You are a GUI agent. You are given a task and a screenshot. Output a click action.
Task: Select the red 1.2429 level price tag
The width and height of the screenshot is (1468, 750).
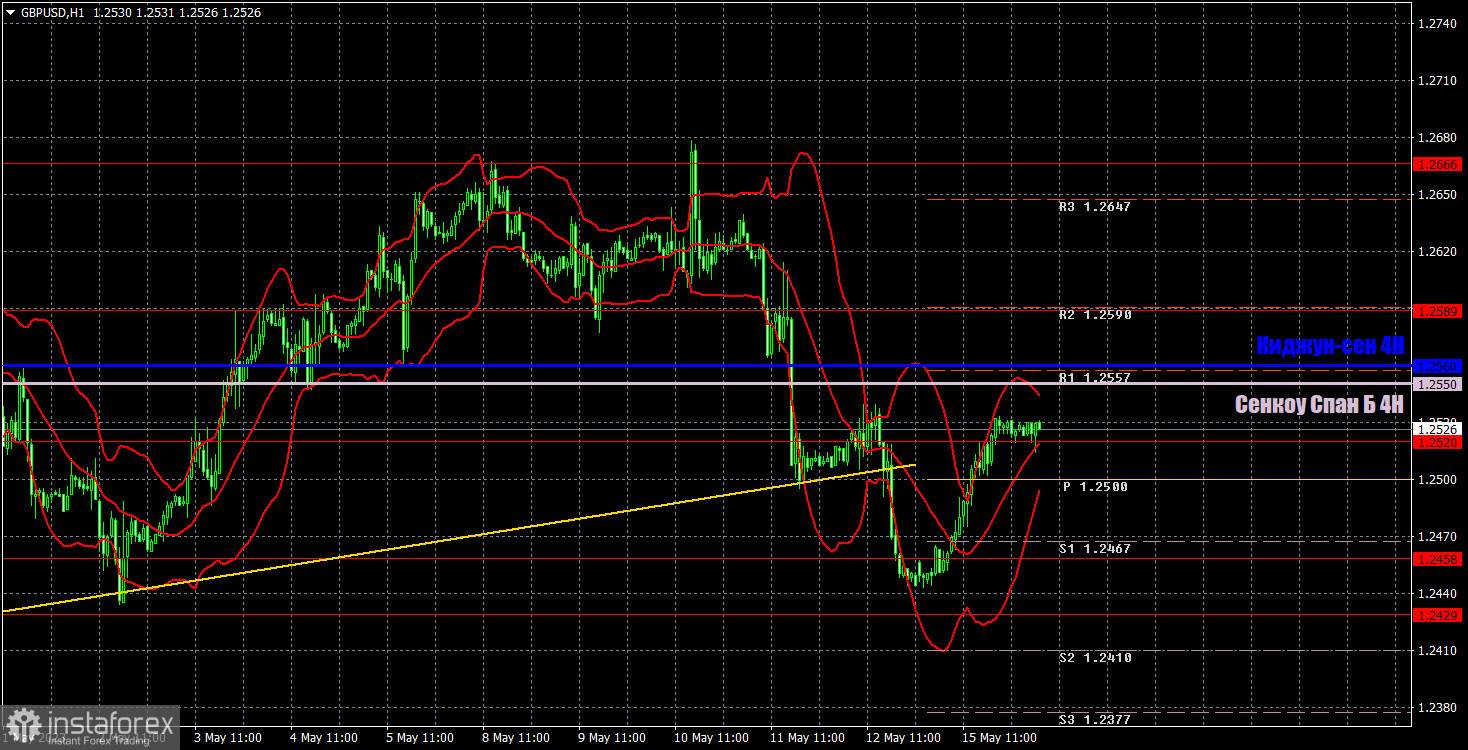pos(1437,615)
